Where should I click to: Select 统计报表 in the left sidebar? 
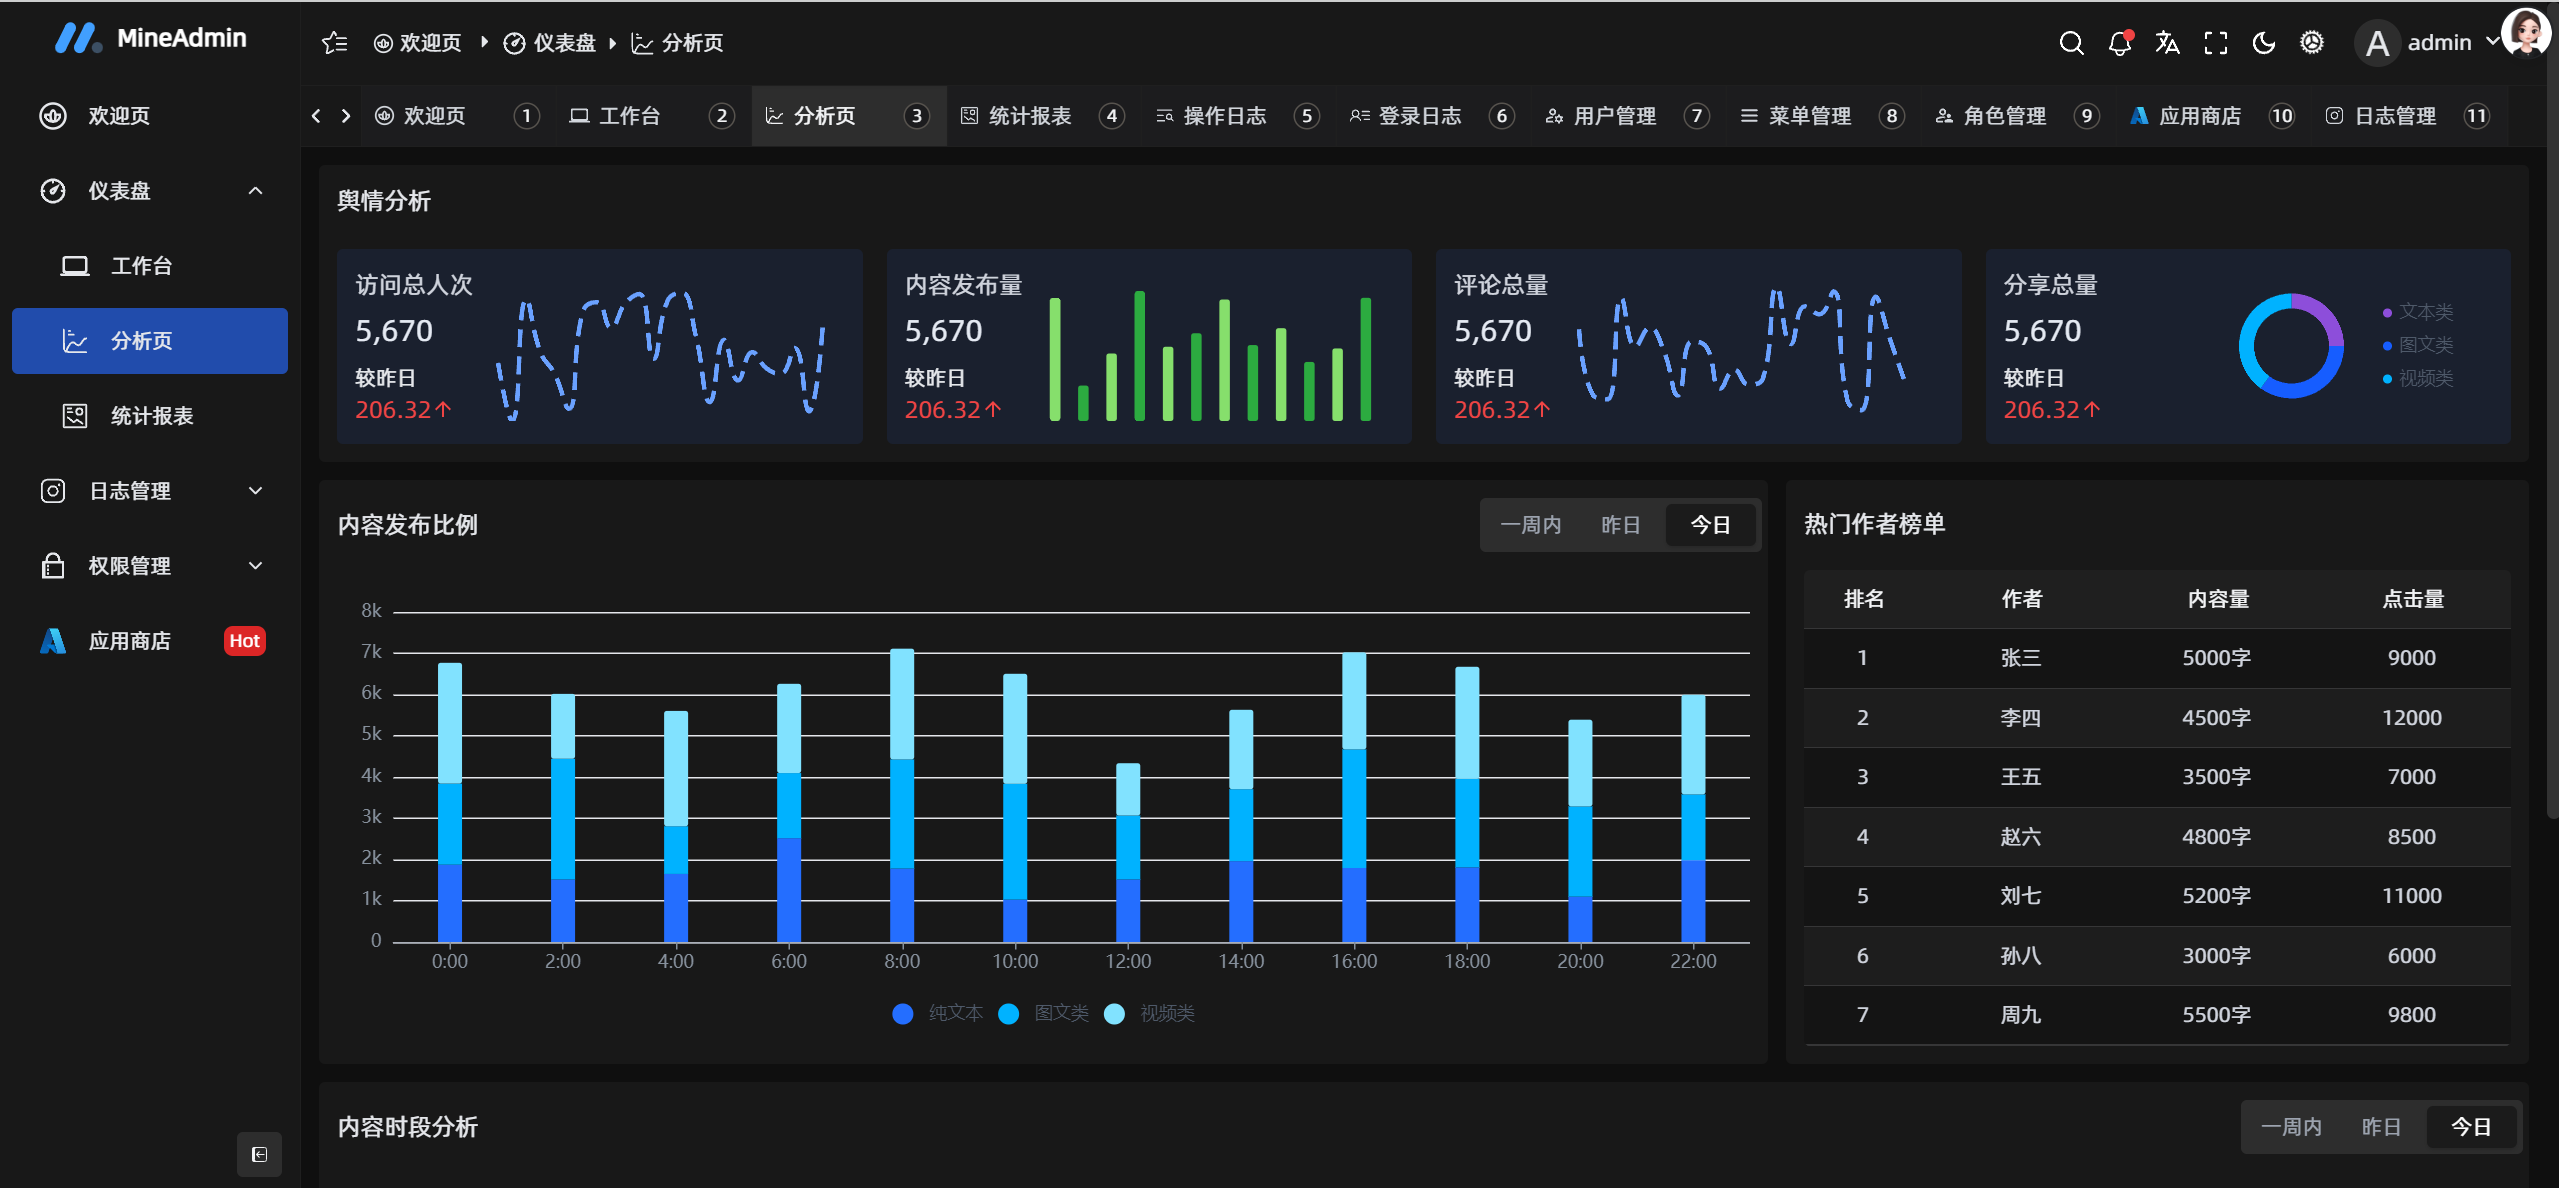click(x=151, y=415)
